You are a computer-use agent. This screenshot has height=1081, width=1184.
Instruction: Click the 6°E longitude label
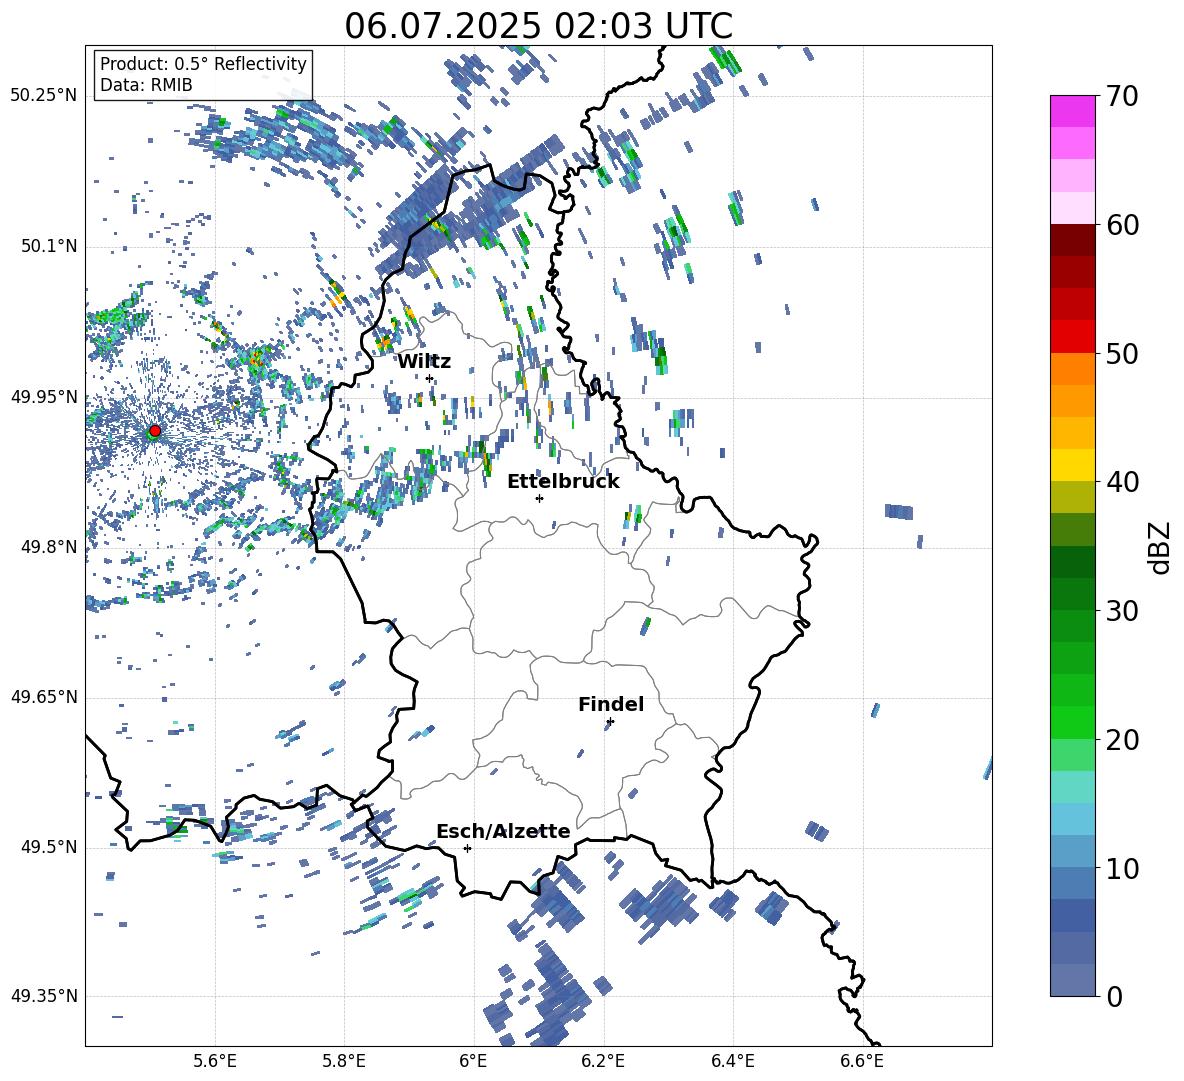(473, 1061)
